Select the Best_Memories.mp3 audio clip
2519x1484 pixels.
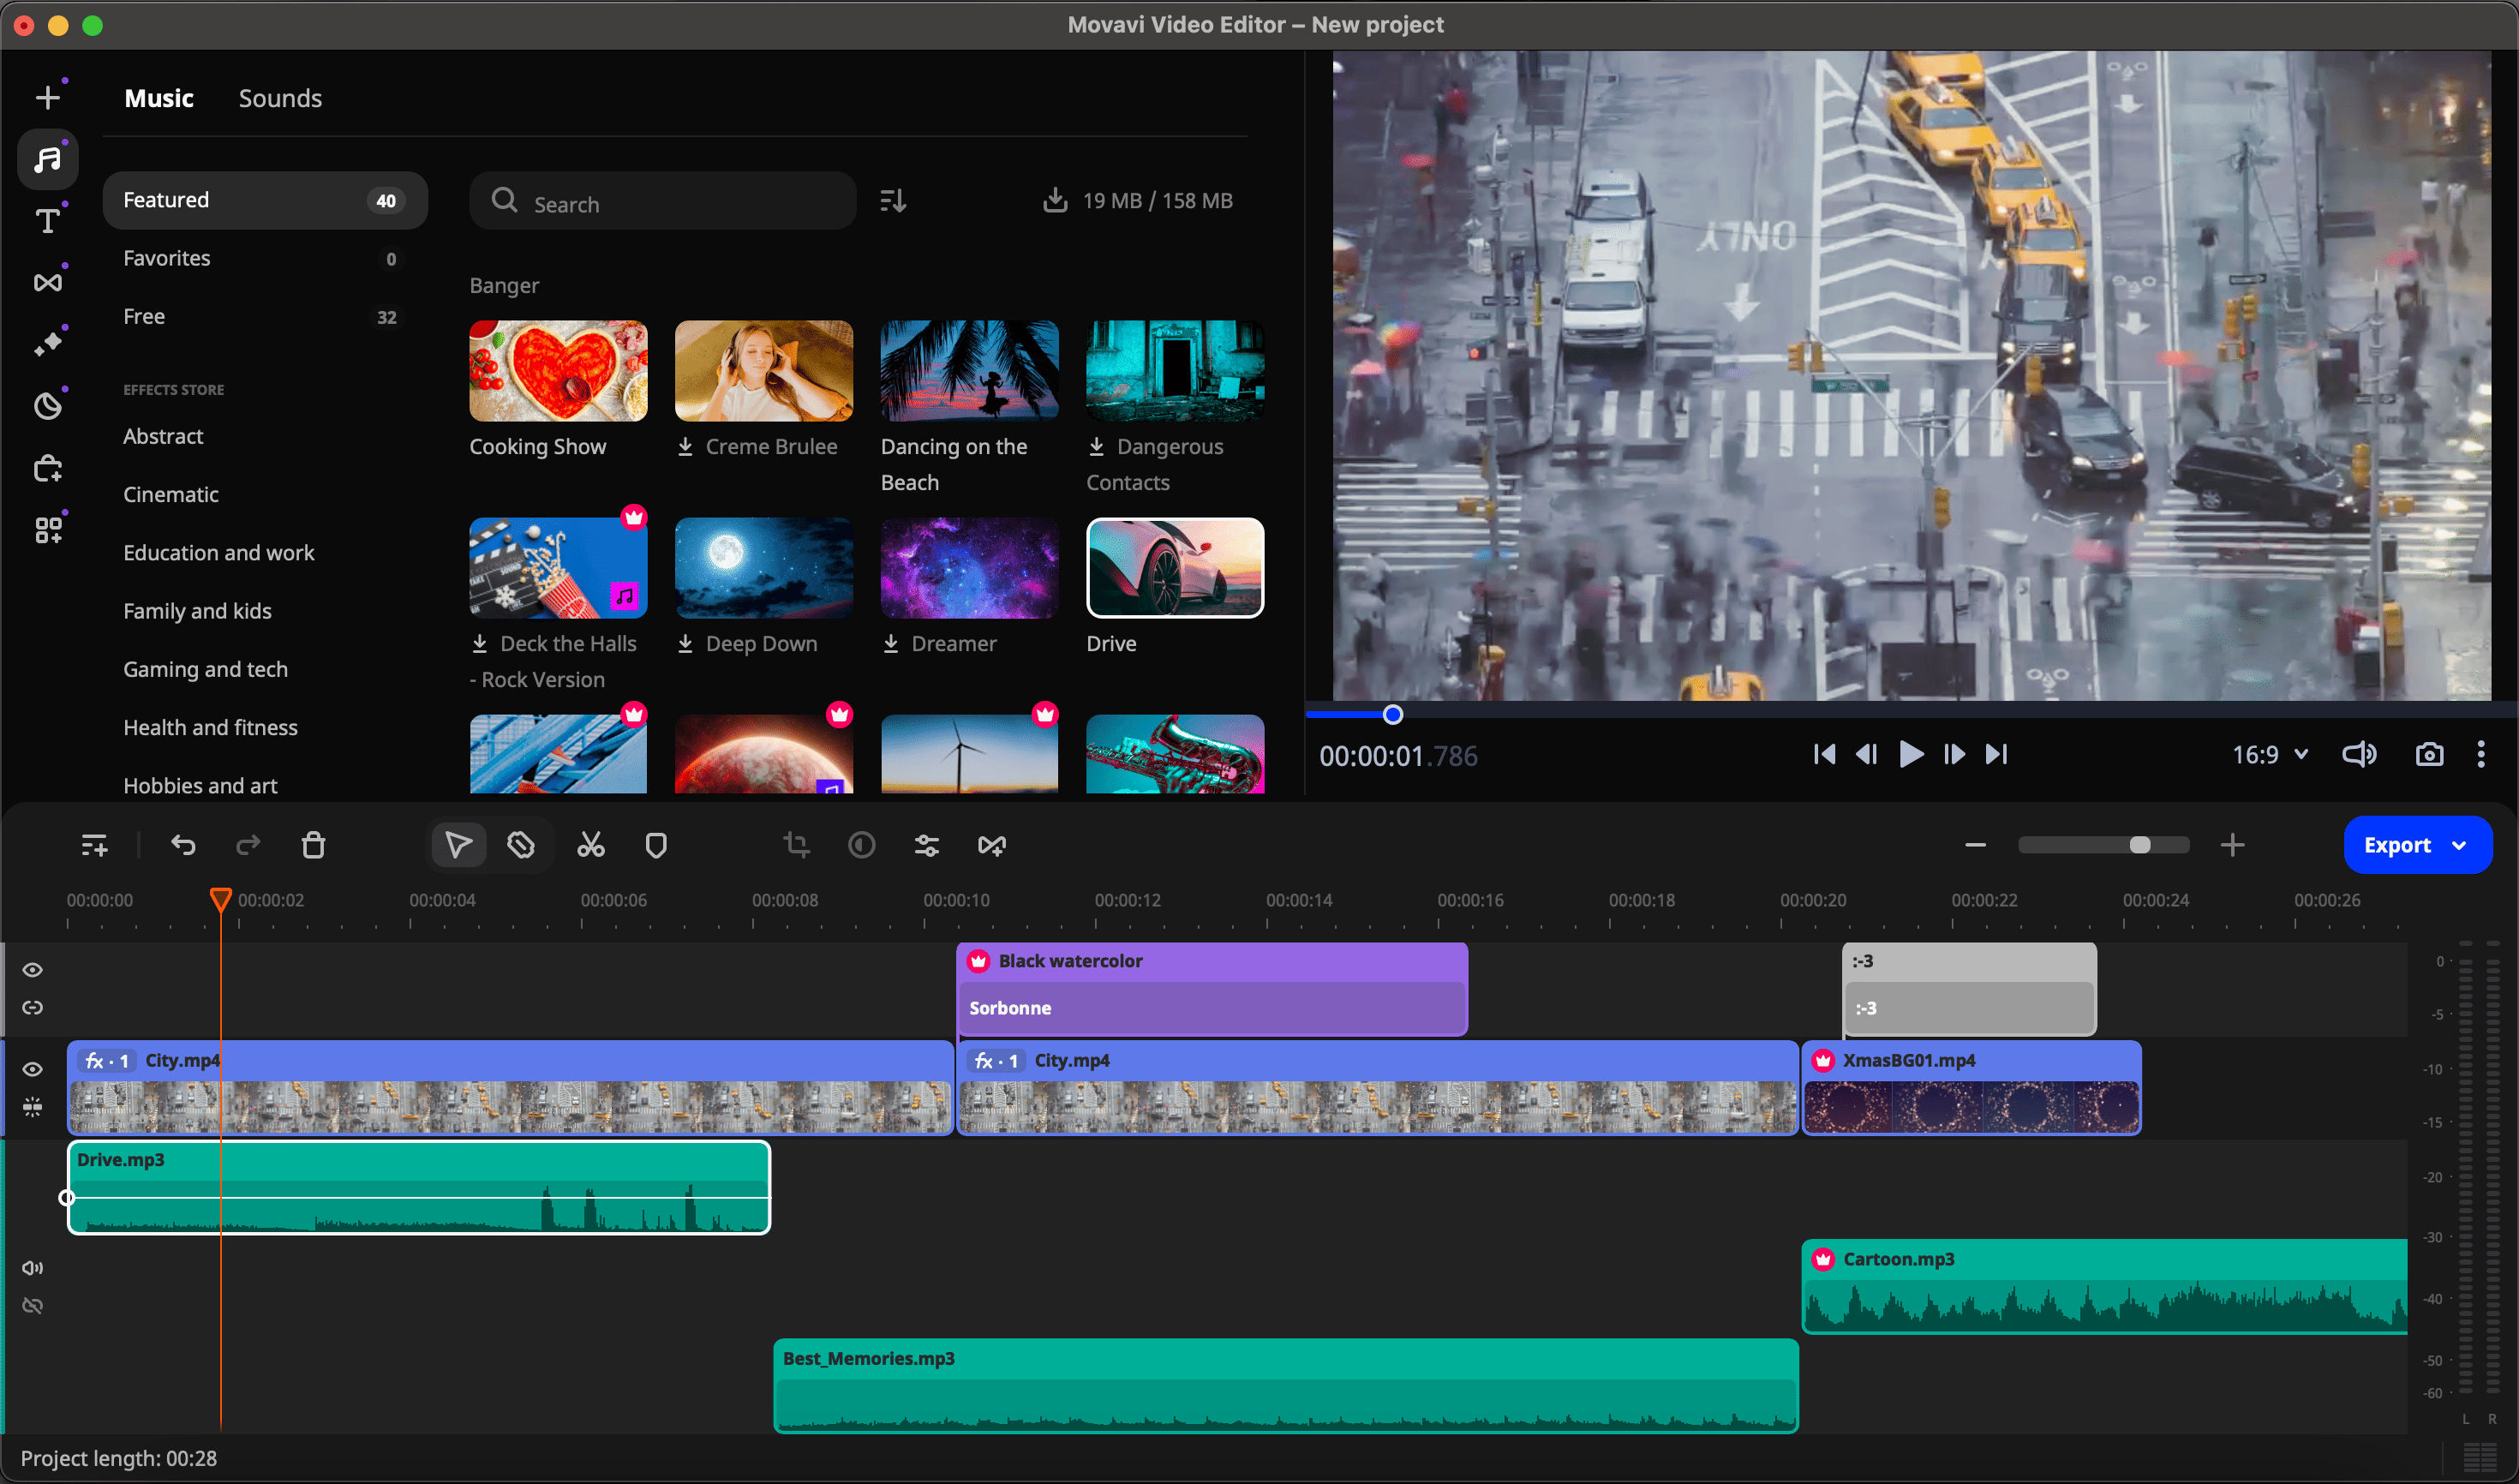tap(1286, 1386)
